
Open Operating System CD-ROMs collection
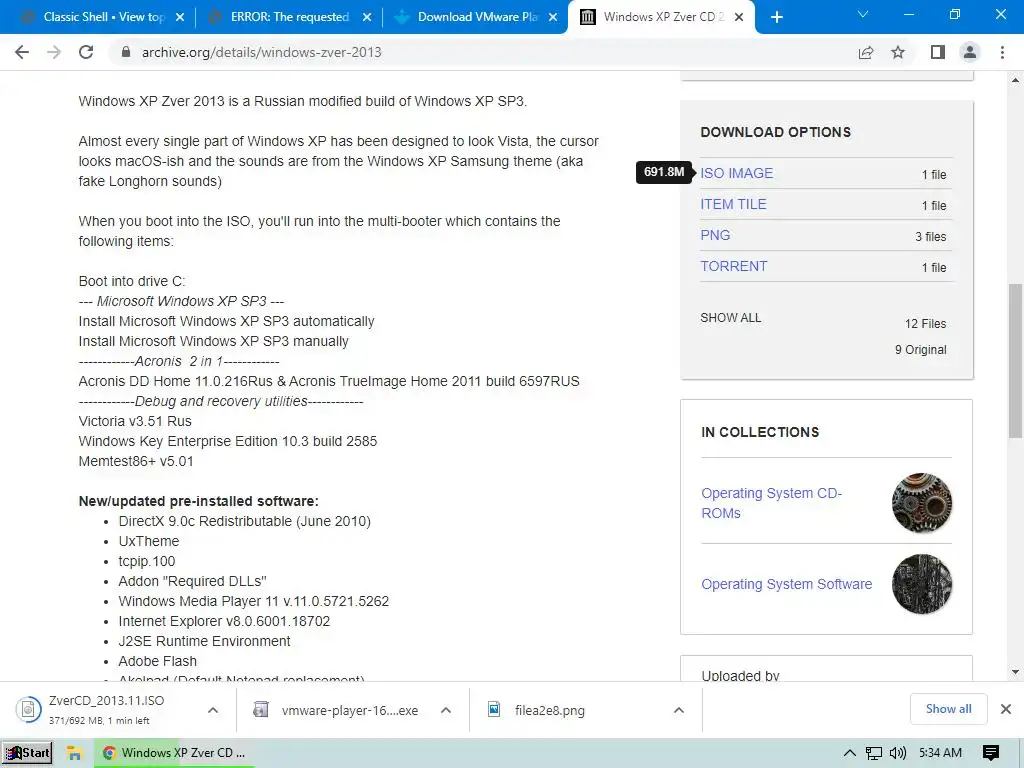tap(771, 503)
